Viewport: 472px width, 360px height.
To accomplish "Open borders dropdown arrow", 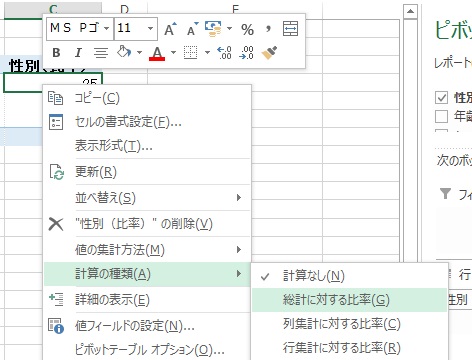I will (207, 52).
